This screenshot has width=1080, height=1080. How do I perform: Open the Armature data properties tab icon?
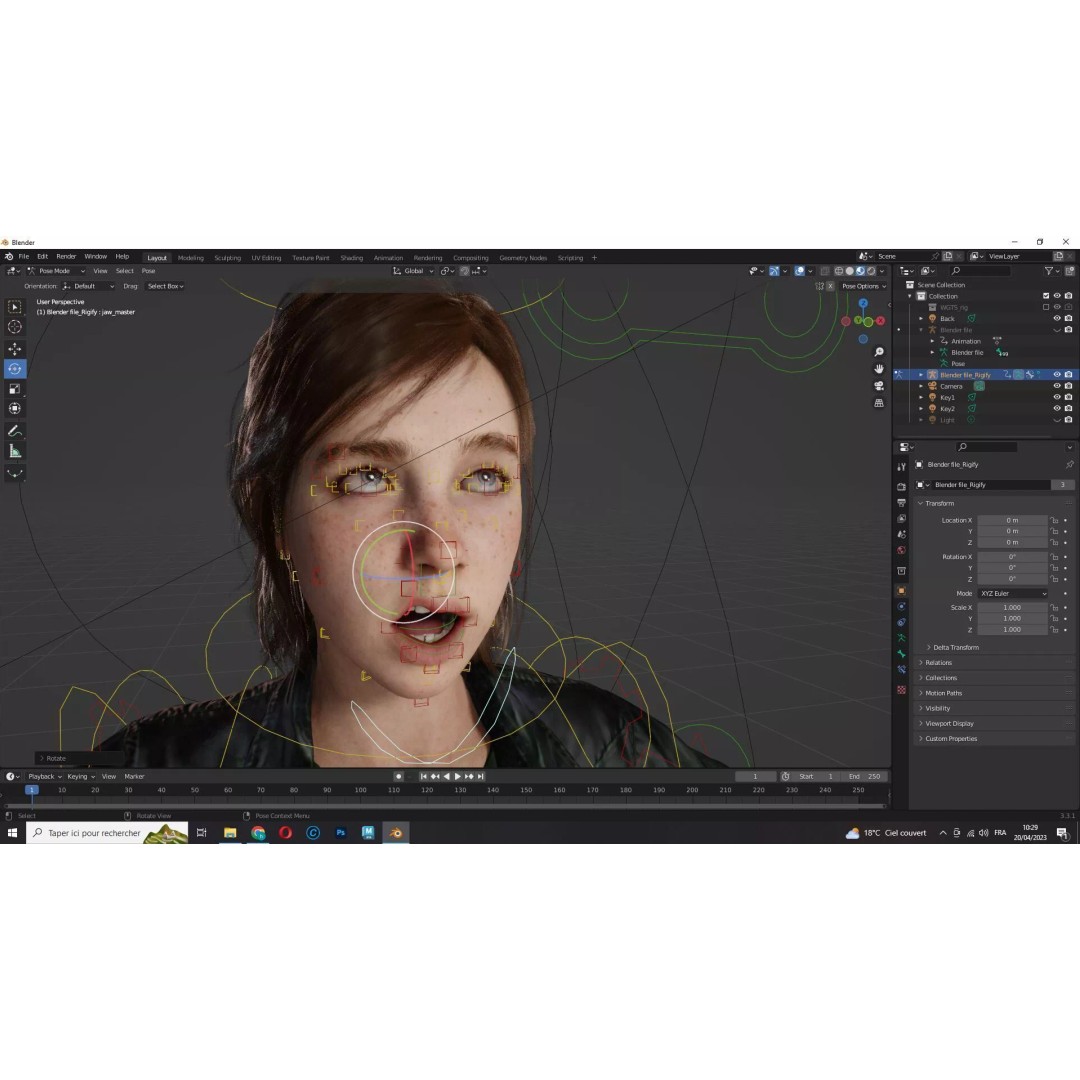(x=901, y=638)
